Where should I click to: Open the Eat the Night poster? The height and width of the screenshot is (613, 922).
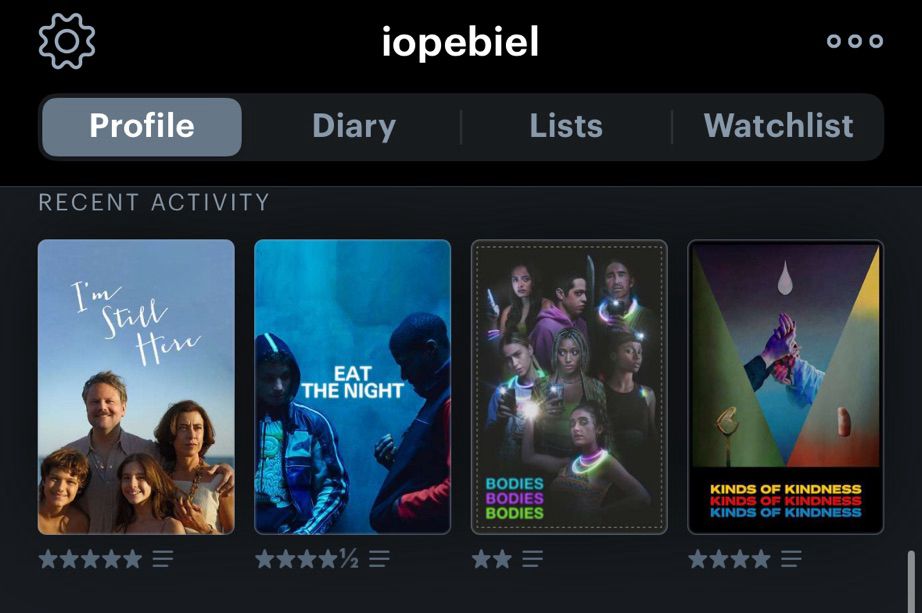coord(353,387)
